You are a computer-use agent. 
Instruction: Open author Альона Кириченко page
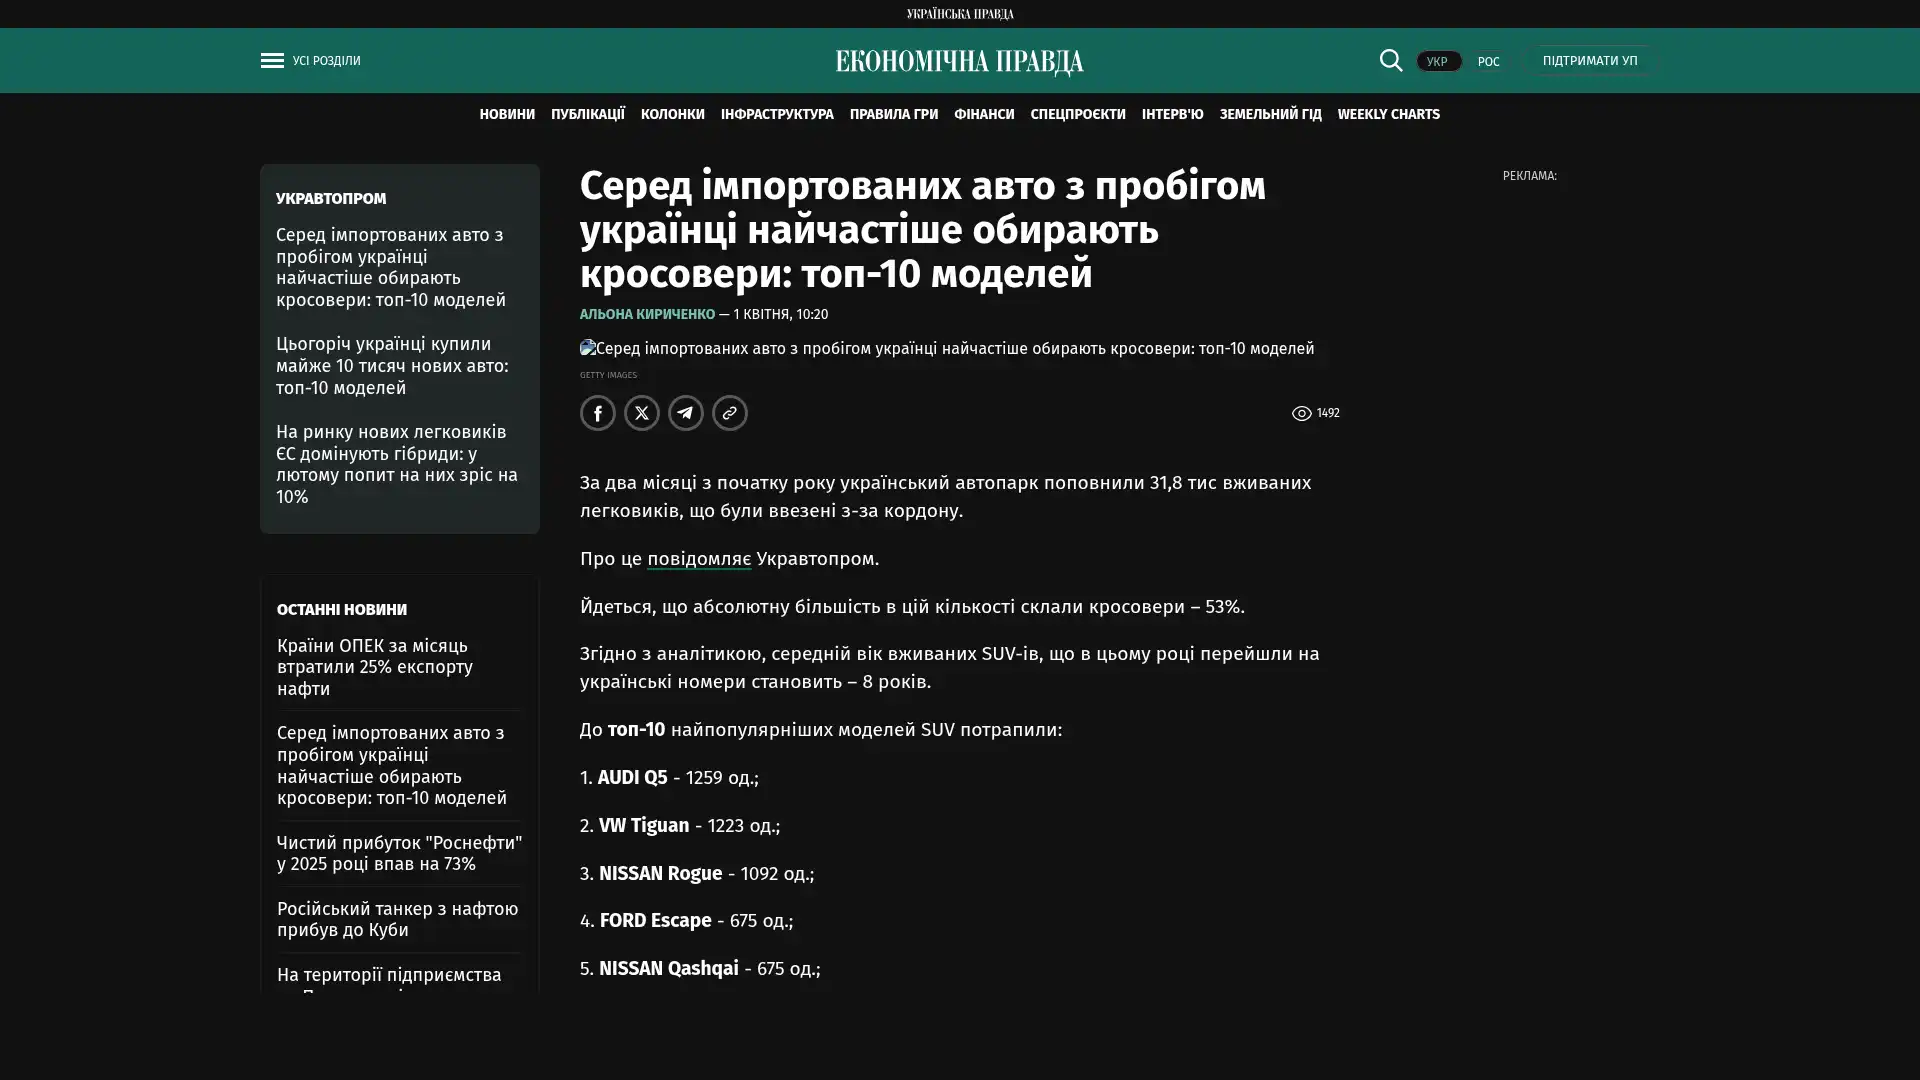coord(647,314)
